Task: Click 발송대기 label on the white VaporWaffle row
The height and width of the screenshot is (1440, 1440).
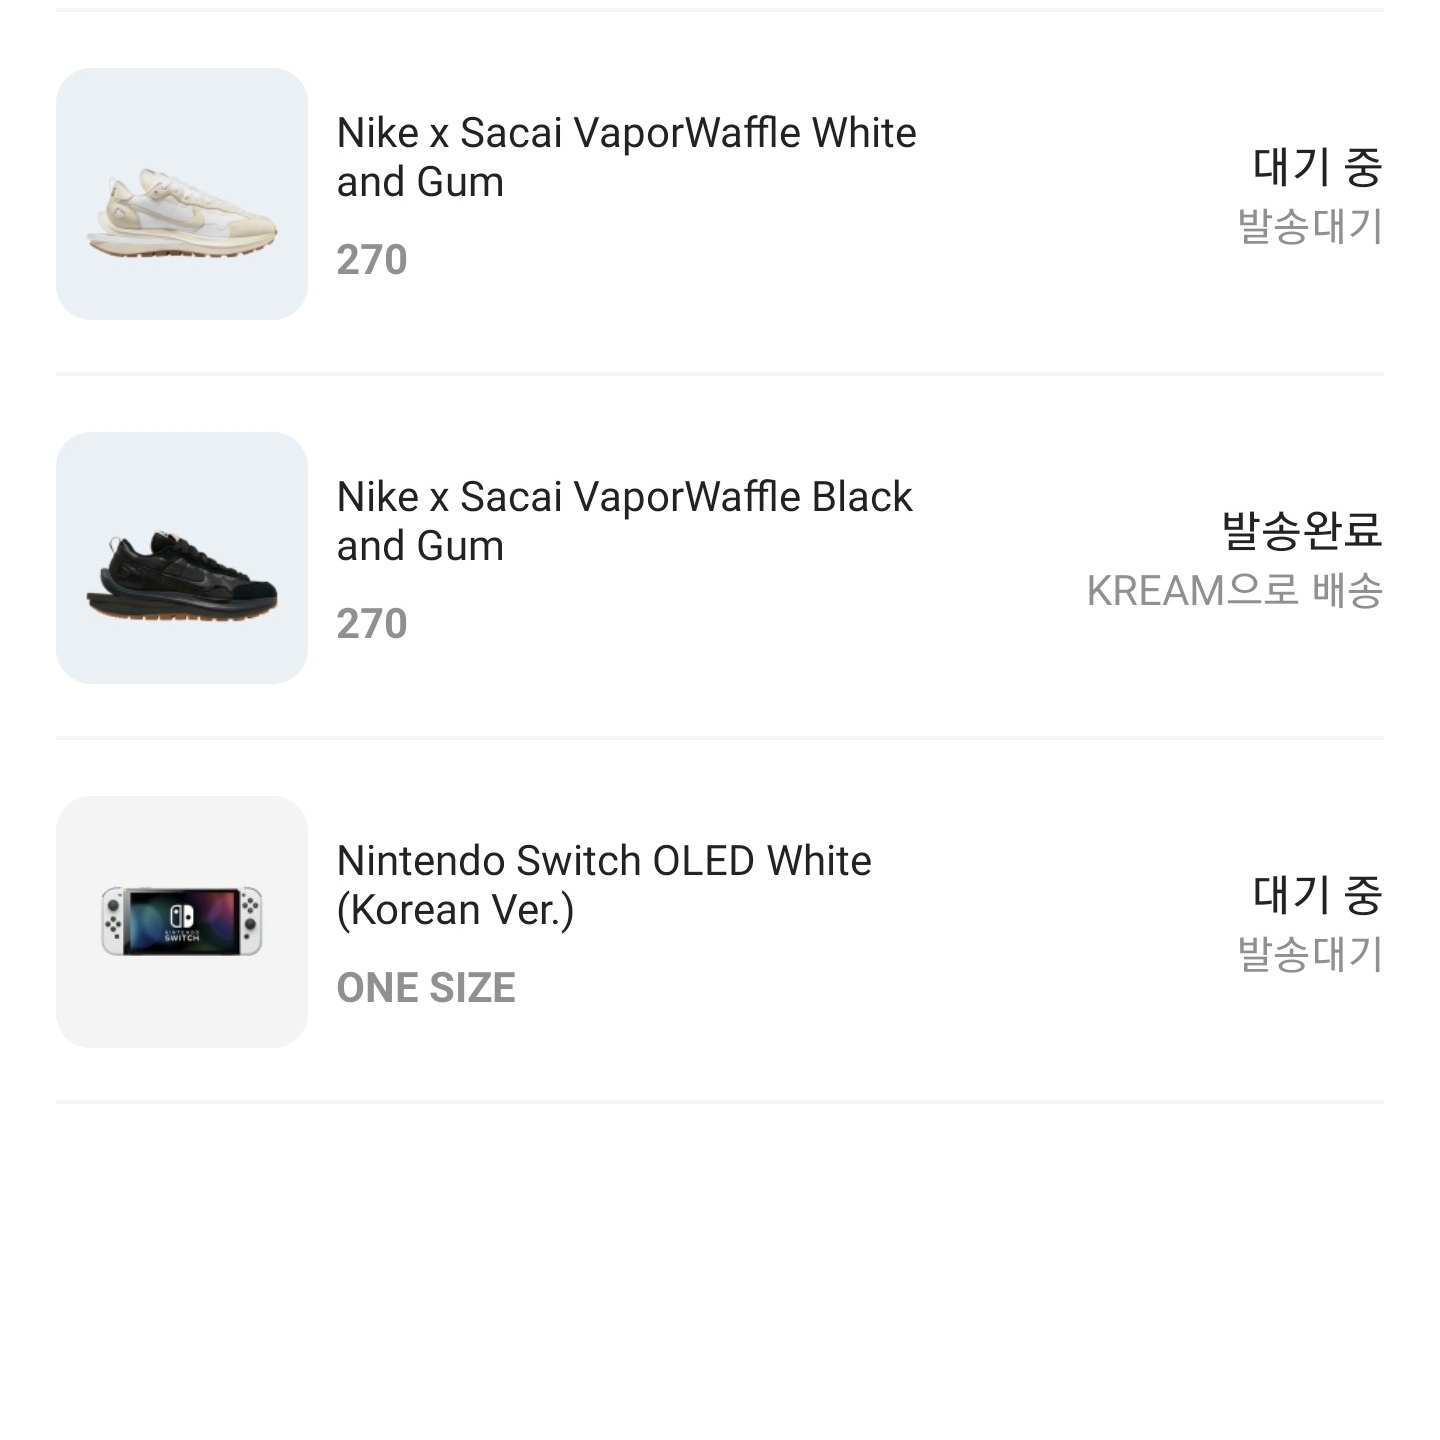Action: coord(1310,226)
